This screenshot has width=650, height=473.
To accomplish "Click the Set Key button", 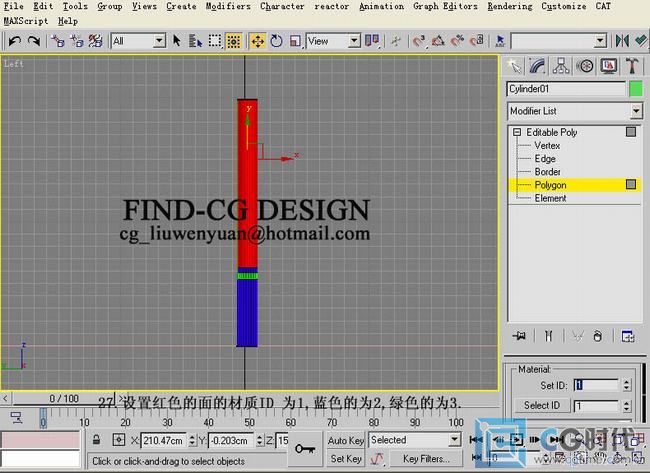I will tap(346, 458).
